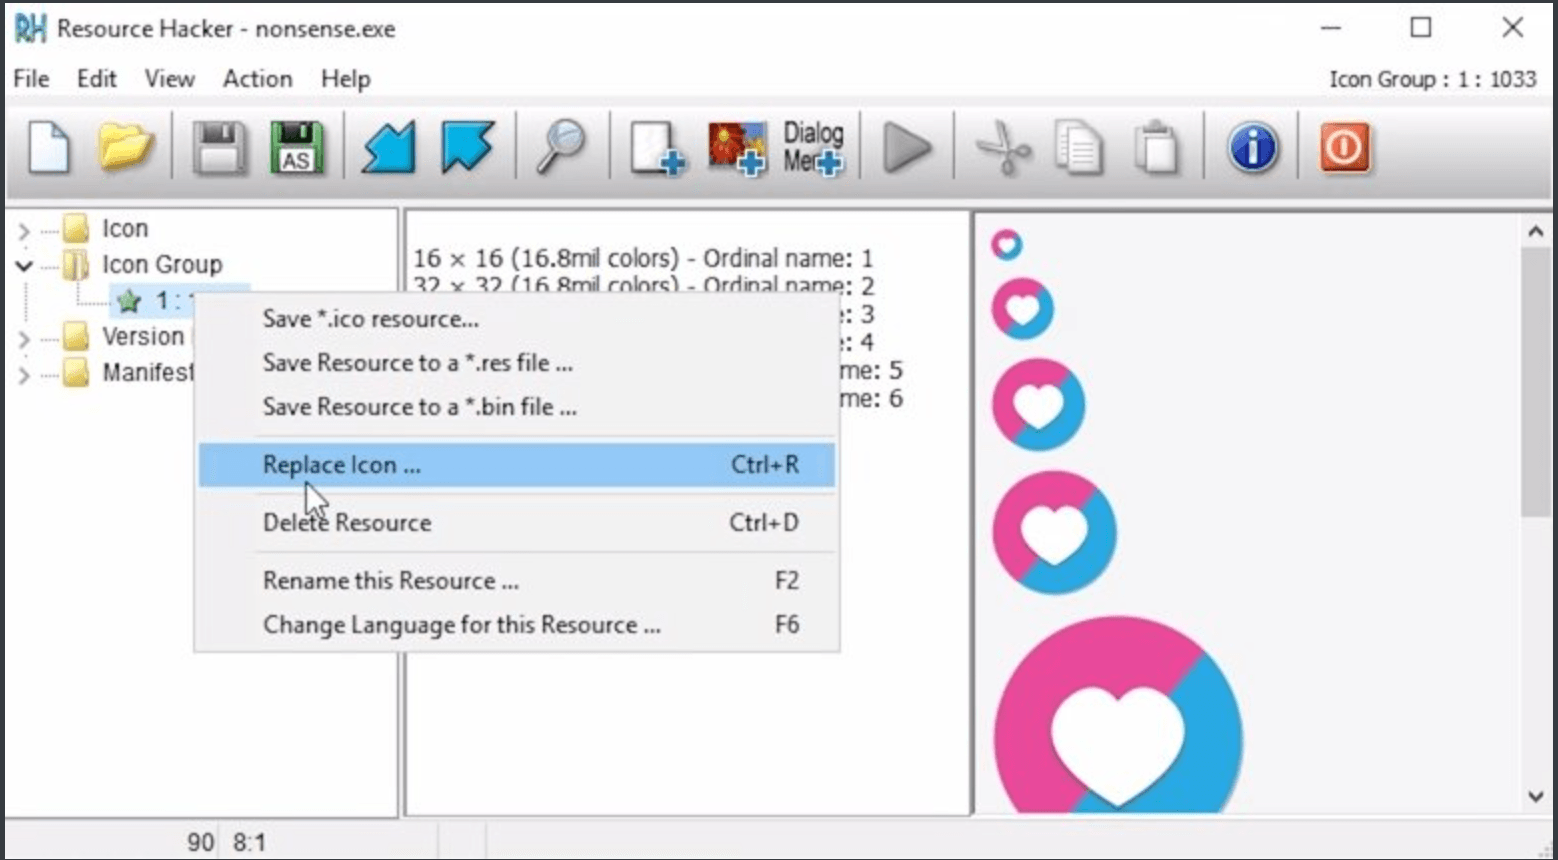Open a file with the folder icon
Screen dimensions: 1558x860
point(124,148)
